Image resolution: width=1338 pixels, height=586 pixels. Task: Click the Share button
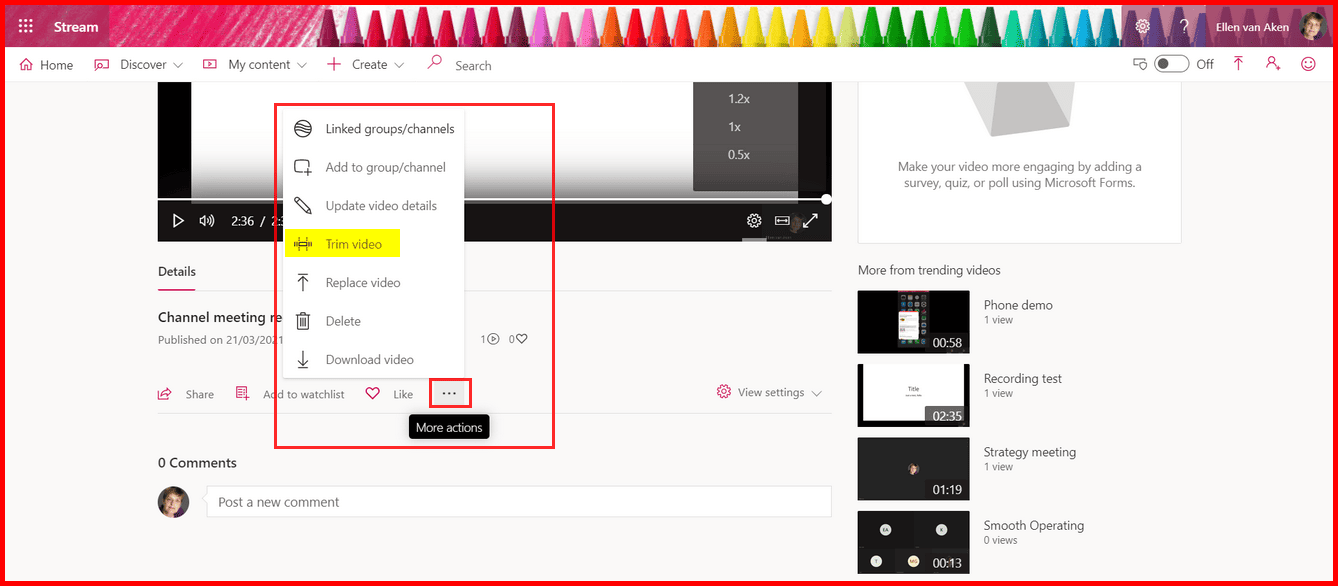tap(187, 394)
